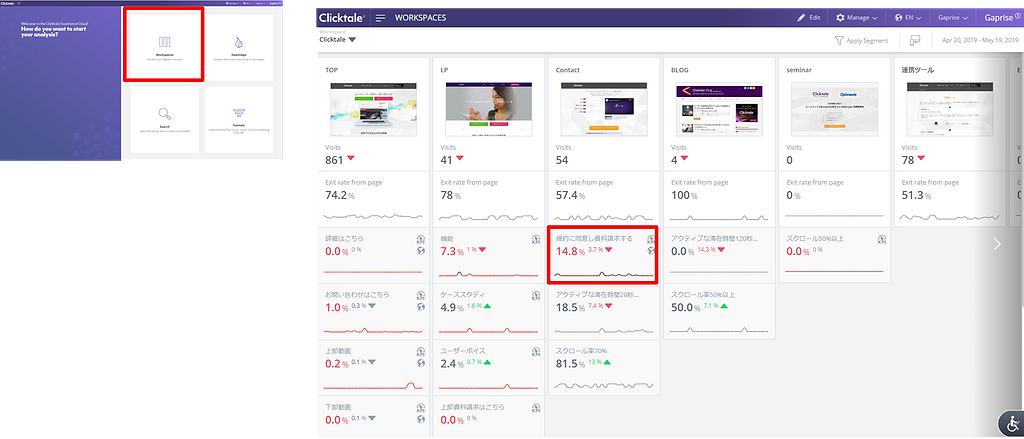Click WORKSPACES title in header
This screenshot has width=1024, height=439.
(x=421, y=18)
